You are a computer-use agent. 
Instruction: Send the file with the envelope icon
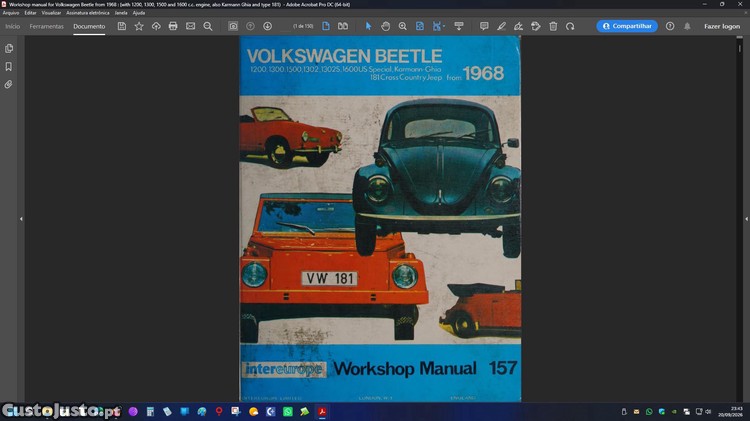click(190, 26)
